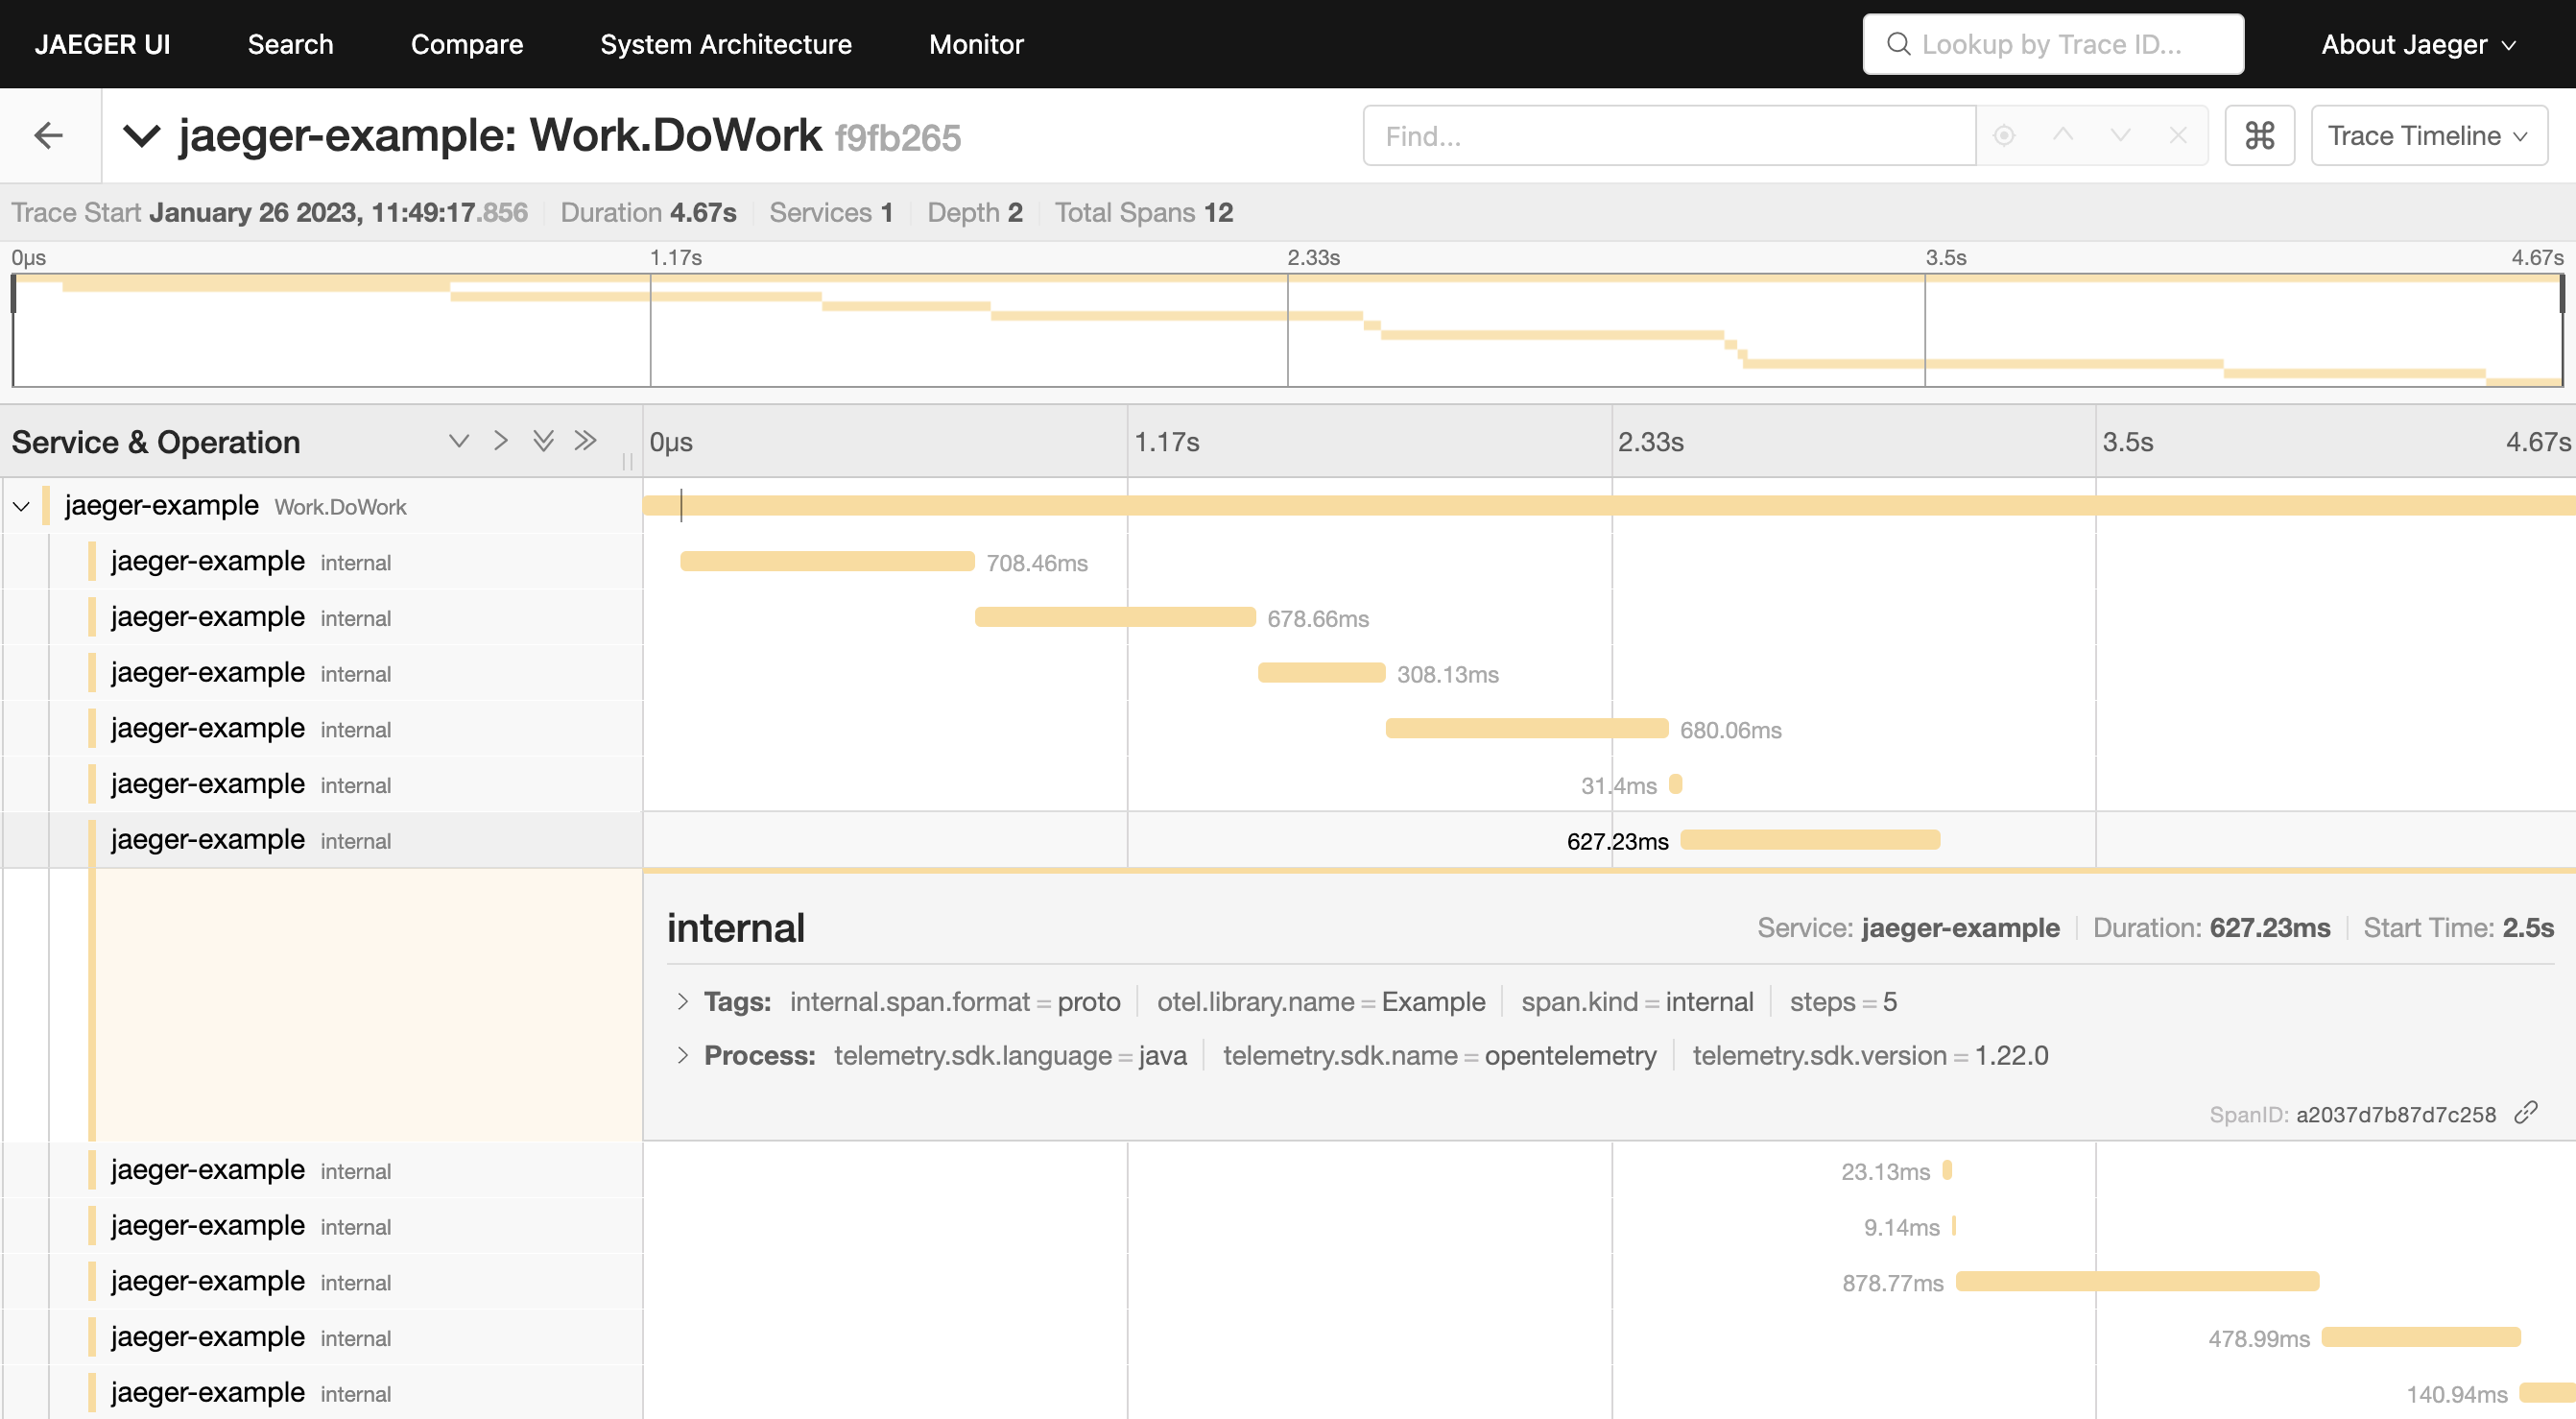The width and height of the screenshot is (2576, 1419).
Task: Go to System Architecture
Action: tap(725, 44)
